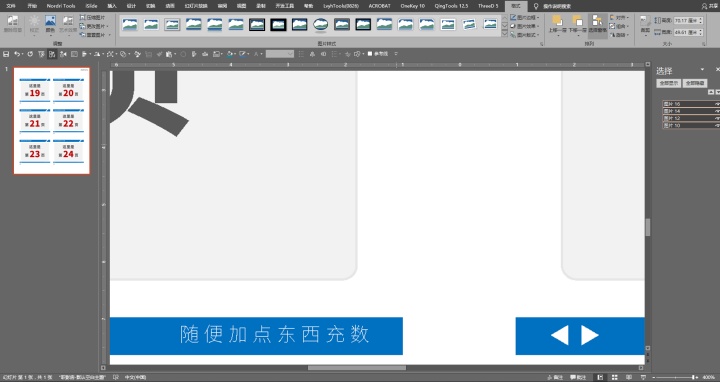Toggle the Guides (参考线) checkbox
The image size is (720, 382).
pyautogui.click(x=370, y=54)
